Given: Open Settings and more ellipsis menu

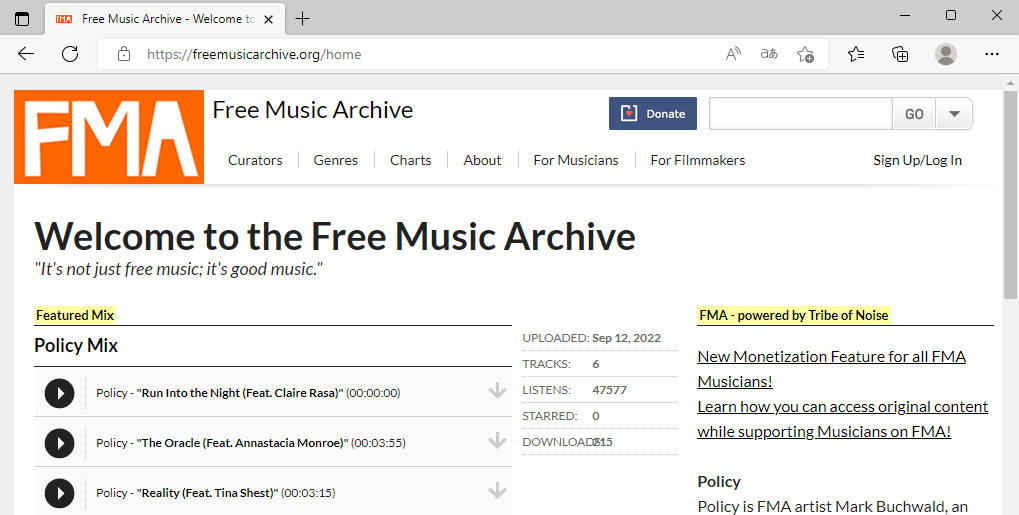Looking at the screenshot, I should coord(992,54).
